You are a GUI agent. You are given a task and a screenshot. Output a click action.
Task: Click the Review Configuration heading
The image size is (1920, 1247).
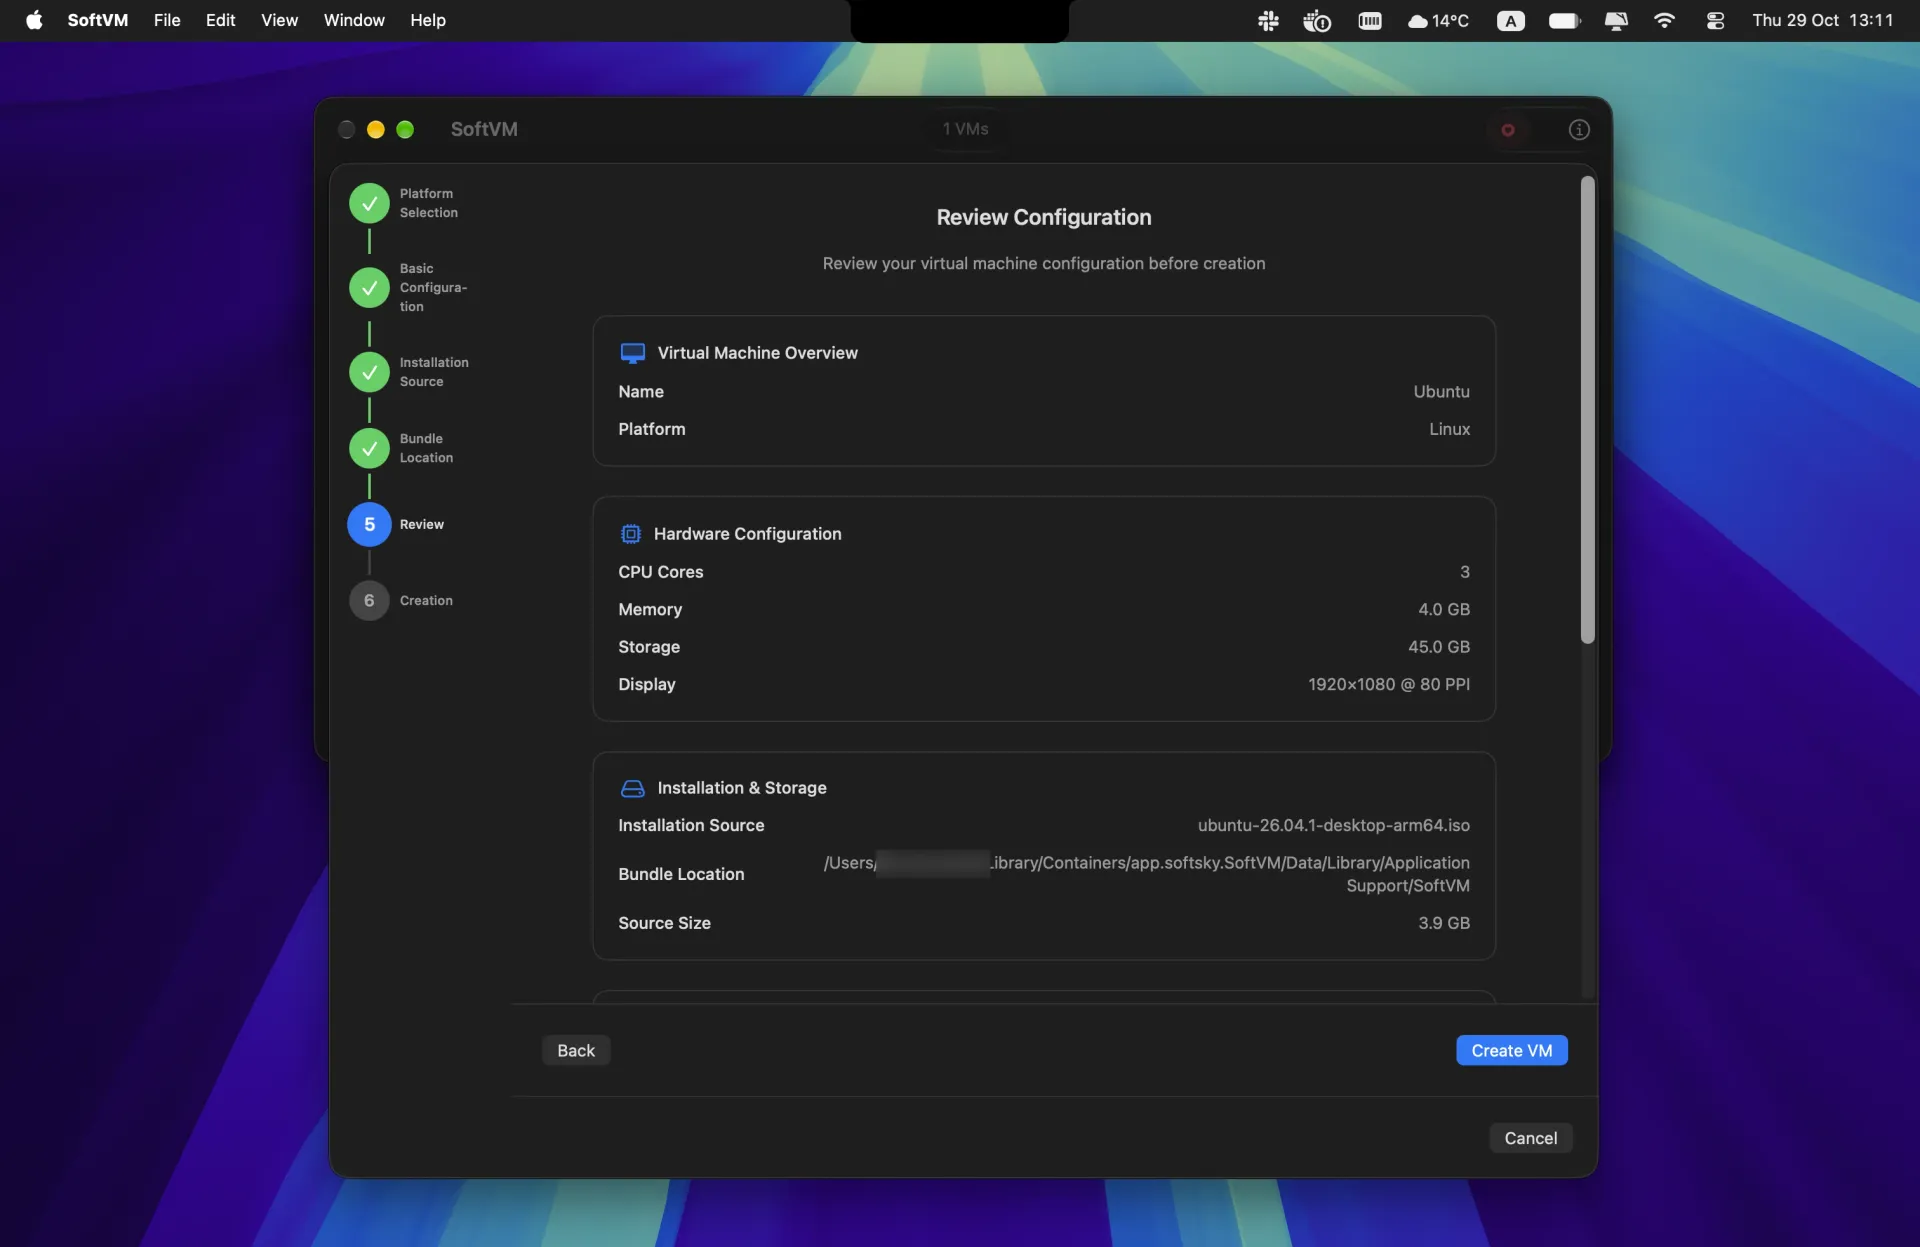coord(1043,217)
